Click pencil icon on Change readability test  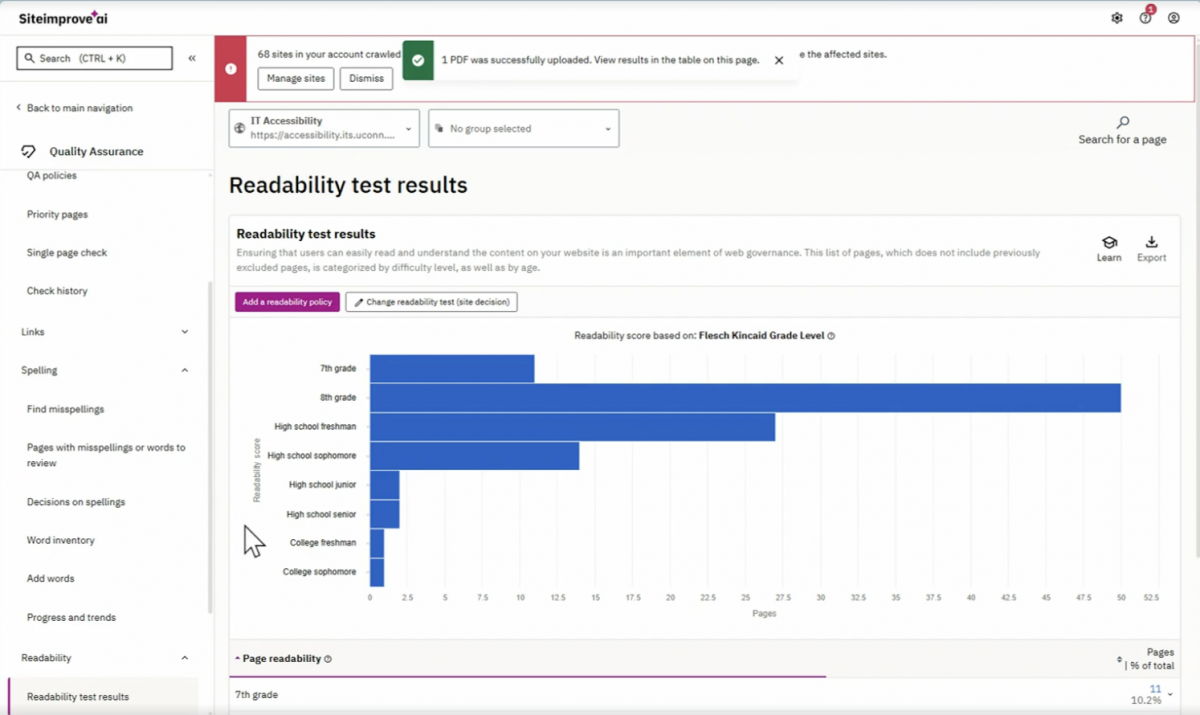[x=359, y=302]
